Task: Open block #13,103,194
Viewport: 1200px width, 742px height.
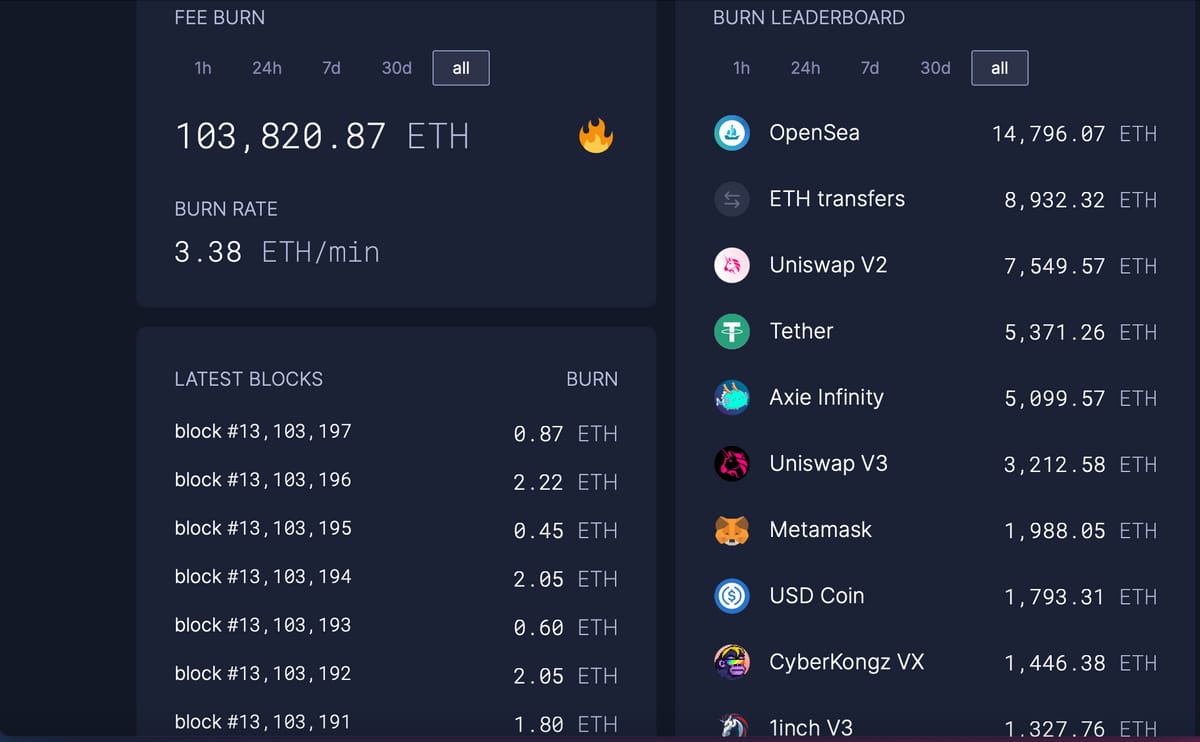Action: point(263,577)
